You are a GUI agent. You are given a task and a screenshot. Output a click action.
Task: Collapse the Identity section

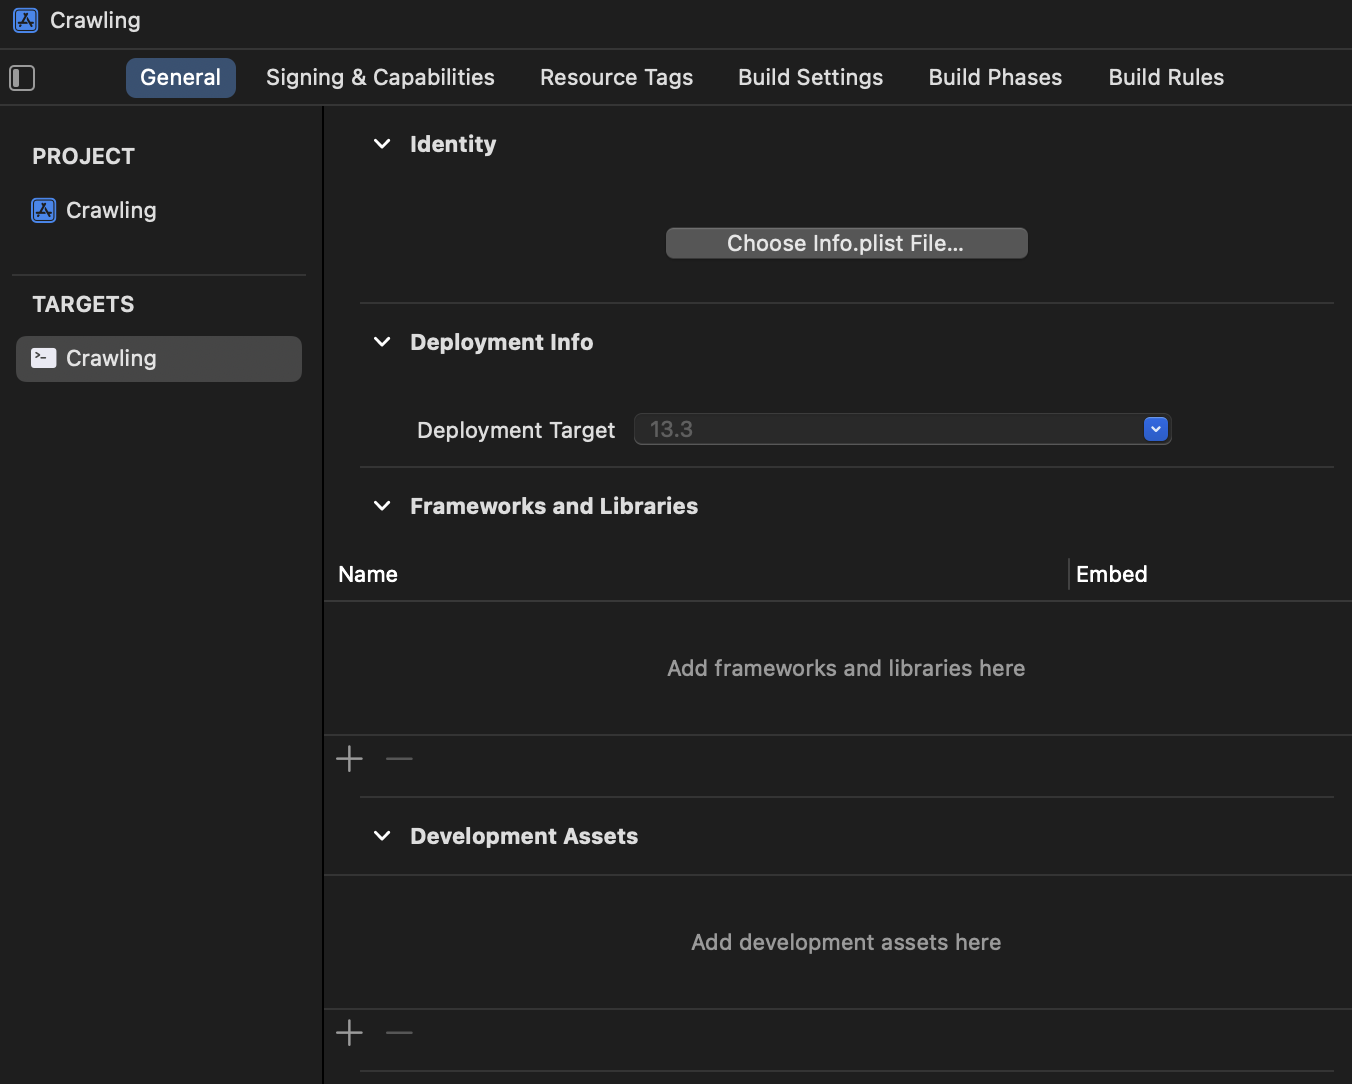click(382, 144)
